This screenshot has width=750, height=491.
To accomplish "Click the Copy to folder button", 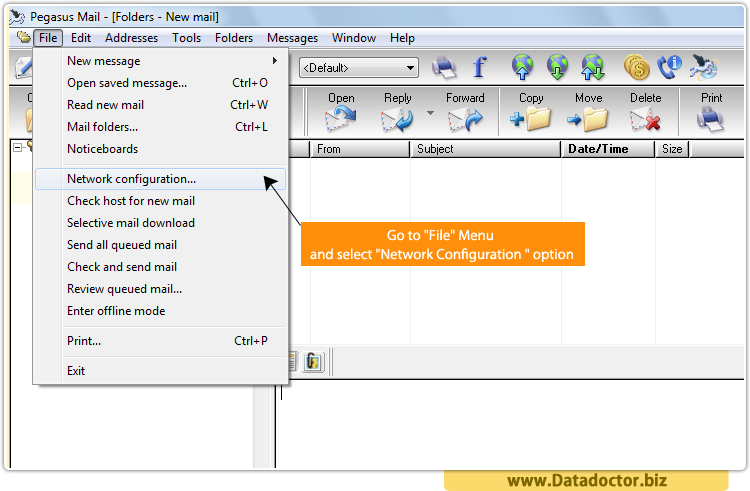I will click(531, 112).
